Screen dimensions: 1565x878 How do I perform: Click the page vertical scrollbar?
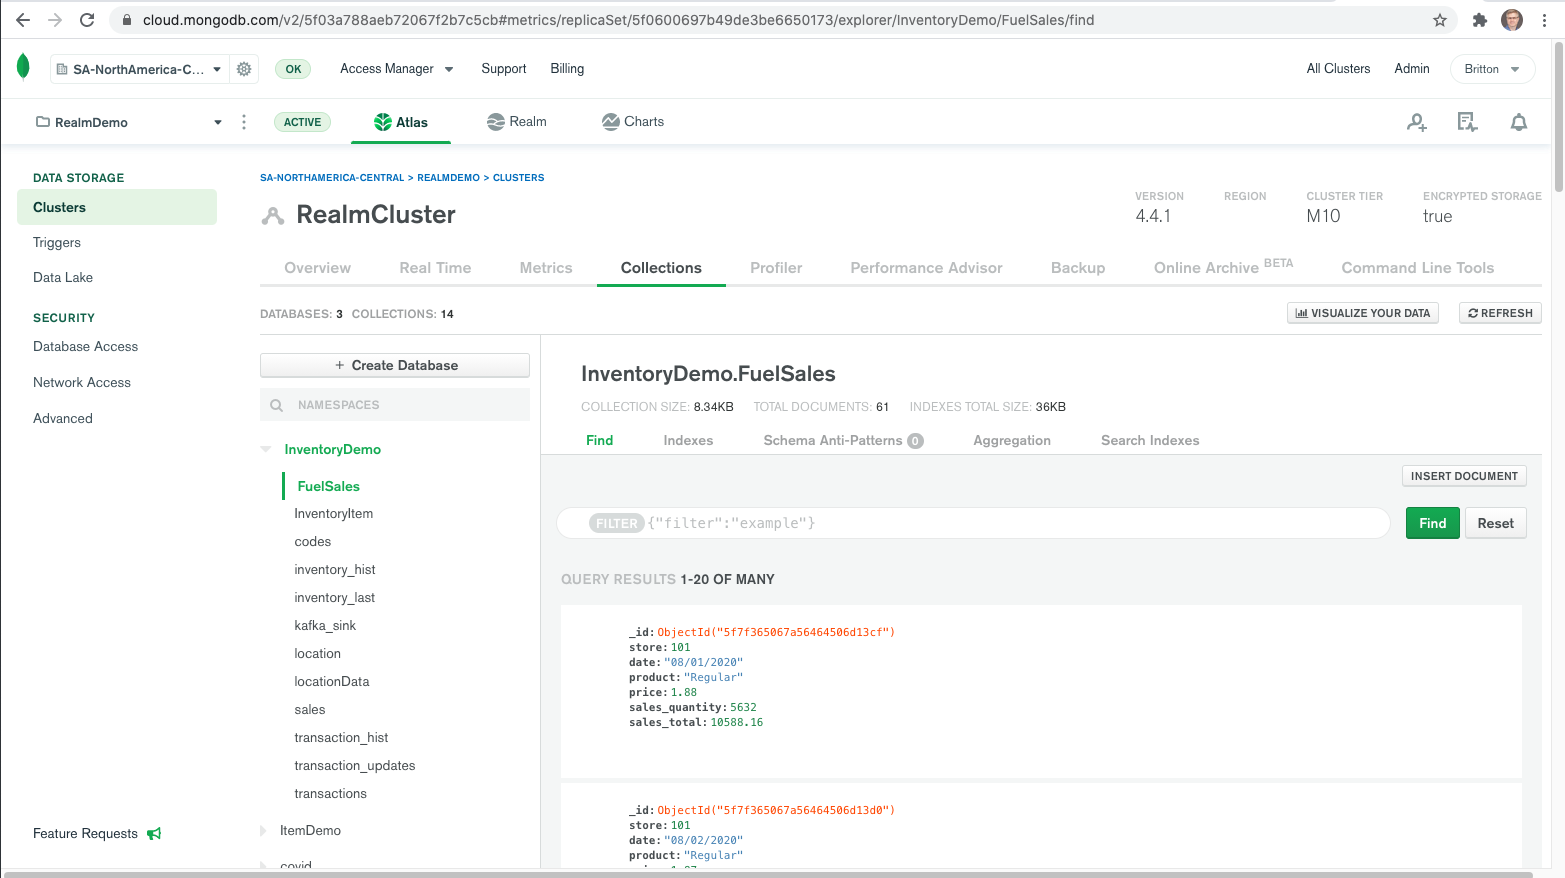coord(1559,115)
